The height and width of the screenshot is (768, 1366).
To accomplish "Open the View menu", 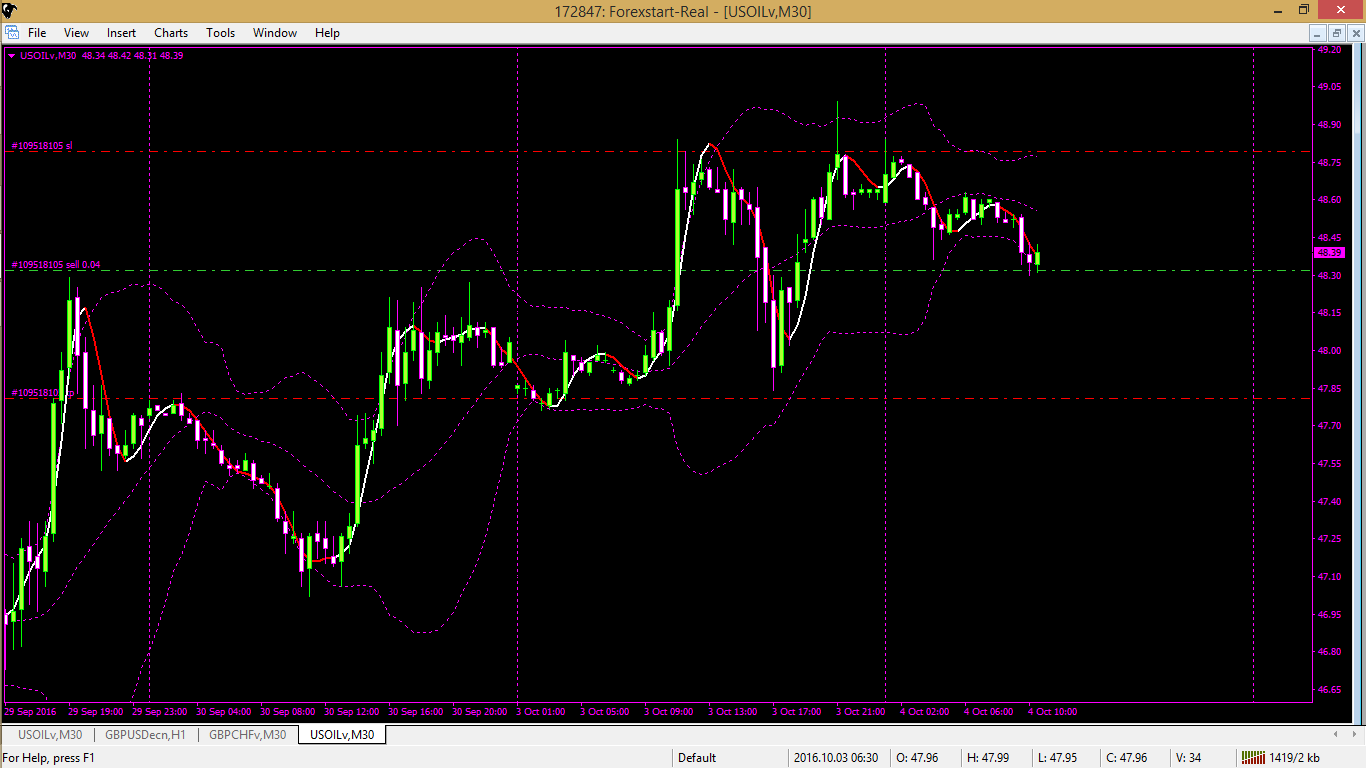I will pos(76,33).
